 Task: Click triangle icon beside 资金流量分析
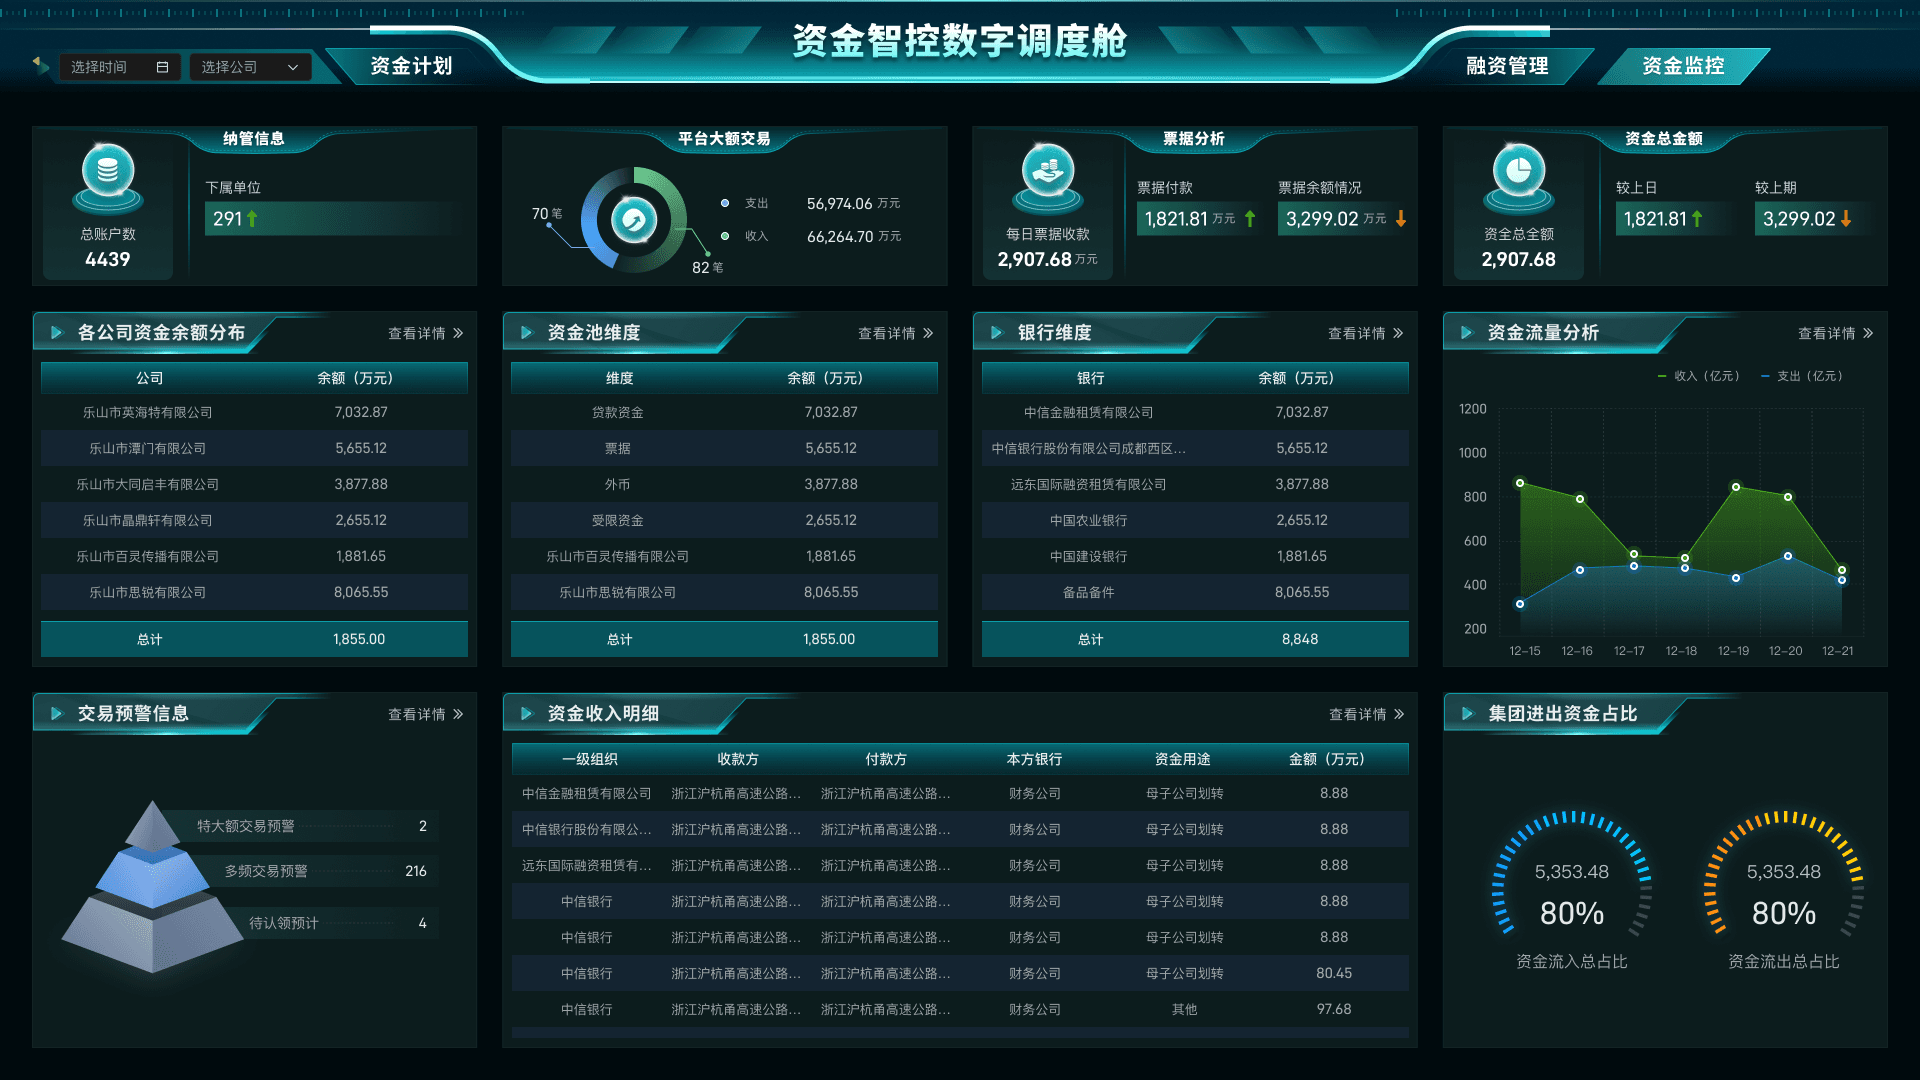[1467, 332]
